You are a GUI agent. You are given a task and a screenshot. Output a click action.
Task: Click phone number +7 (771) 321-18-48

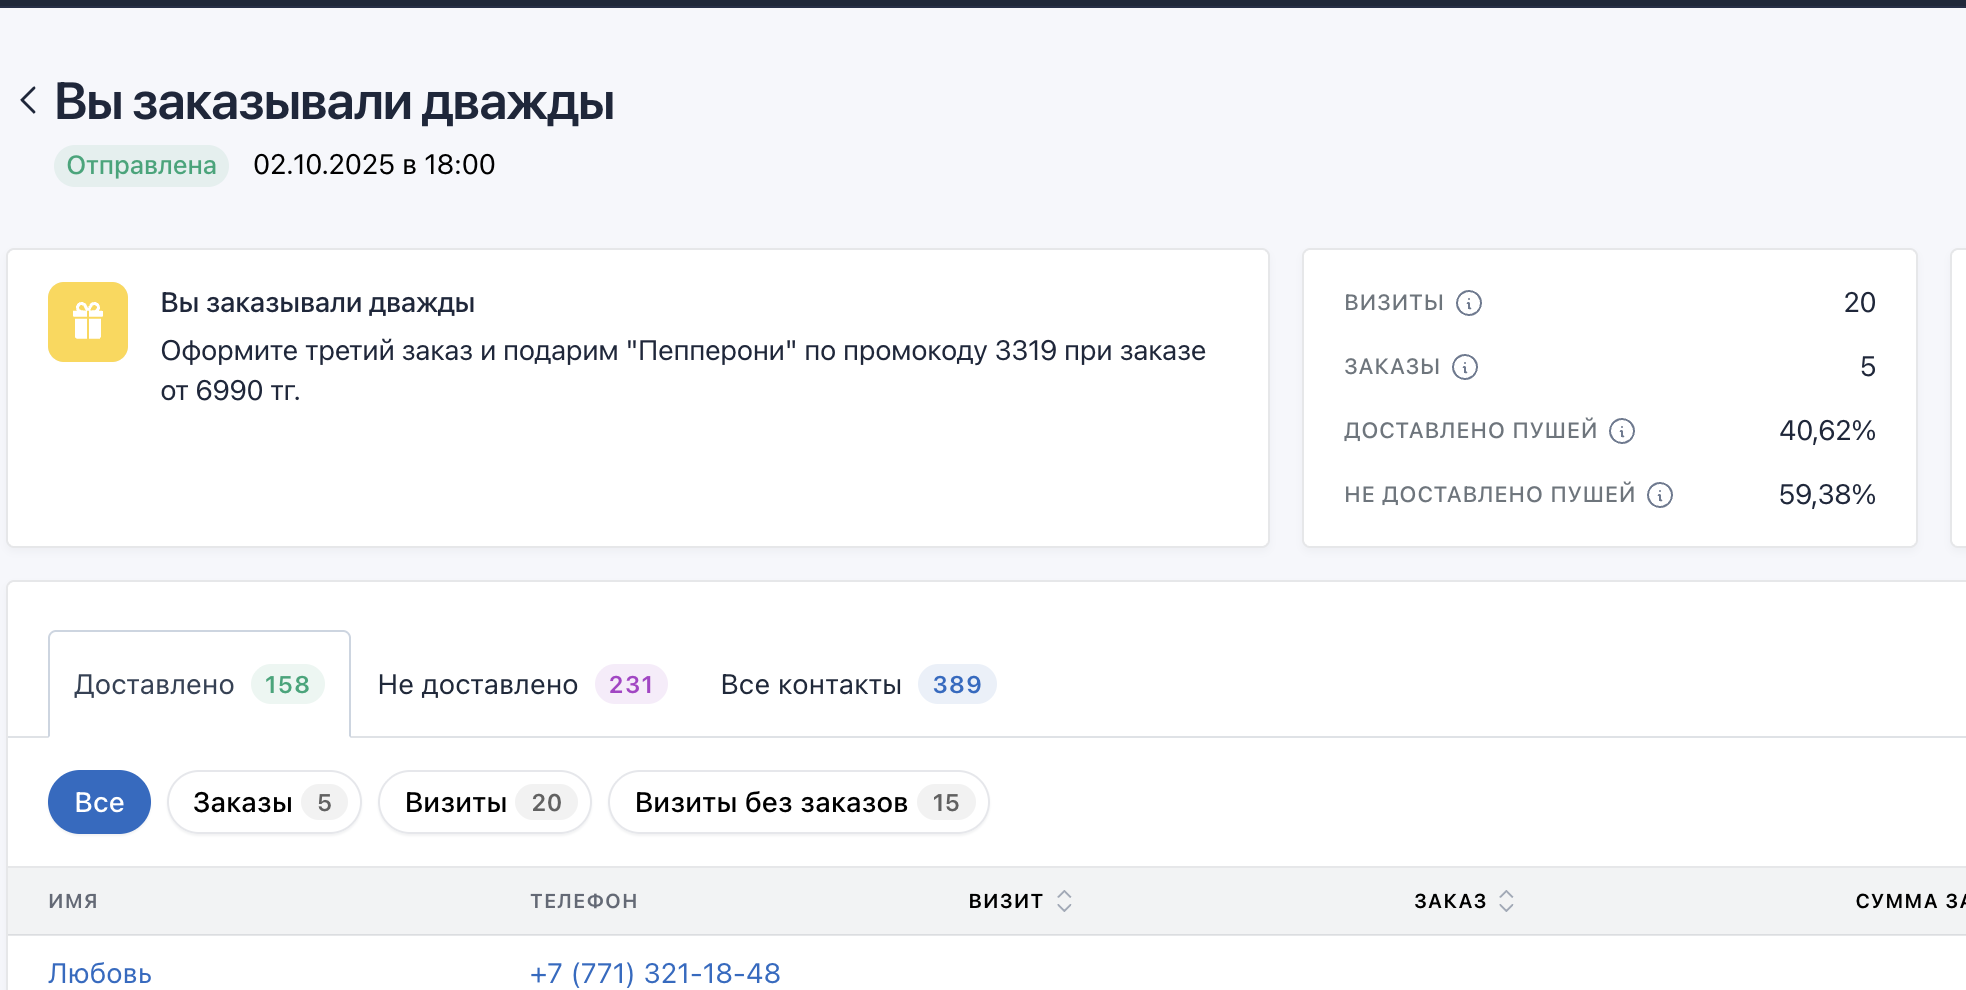coord(655,973)
